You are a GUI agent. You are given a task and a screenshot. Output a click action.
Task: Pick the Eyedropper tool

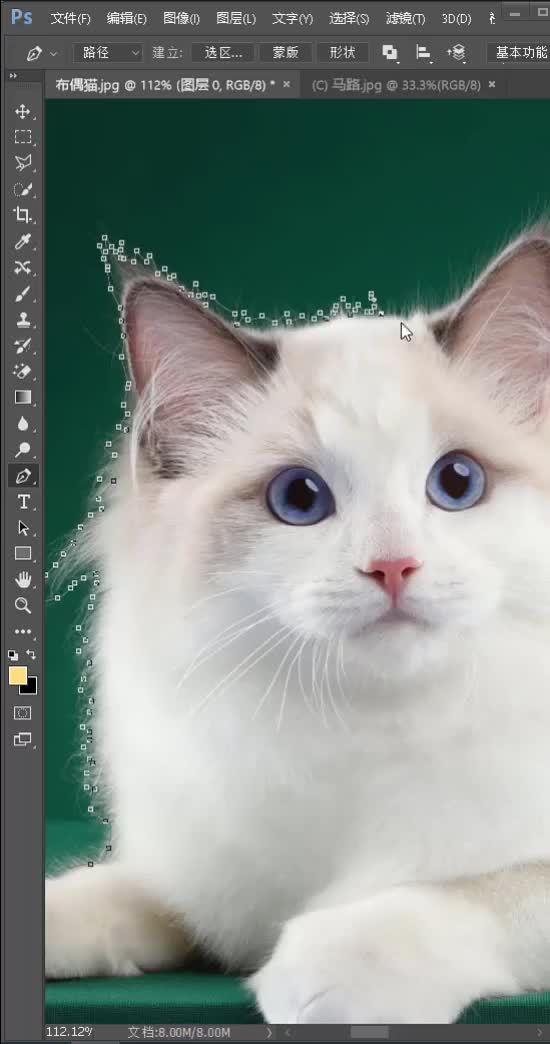click(23, 241)
